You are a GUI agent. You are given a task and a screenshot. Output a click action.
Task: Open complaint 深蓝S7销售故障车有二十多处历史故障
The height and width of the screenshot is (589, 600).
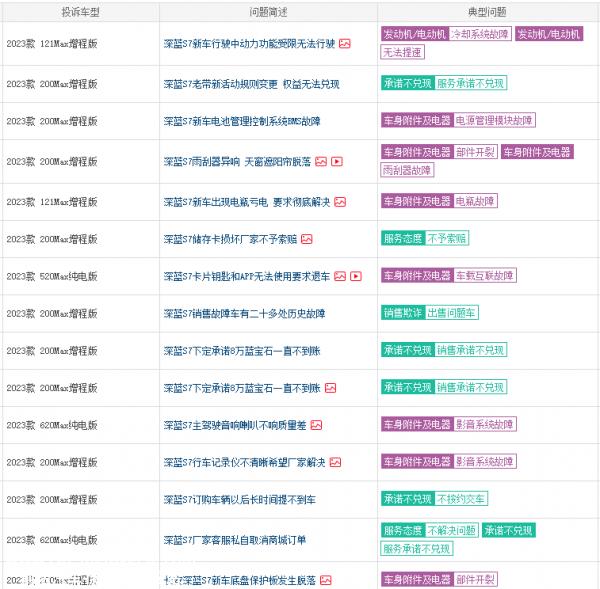(x=245, y=313)
